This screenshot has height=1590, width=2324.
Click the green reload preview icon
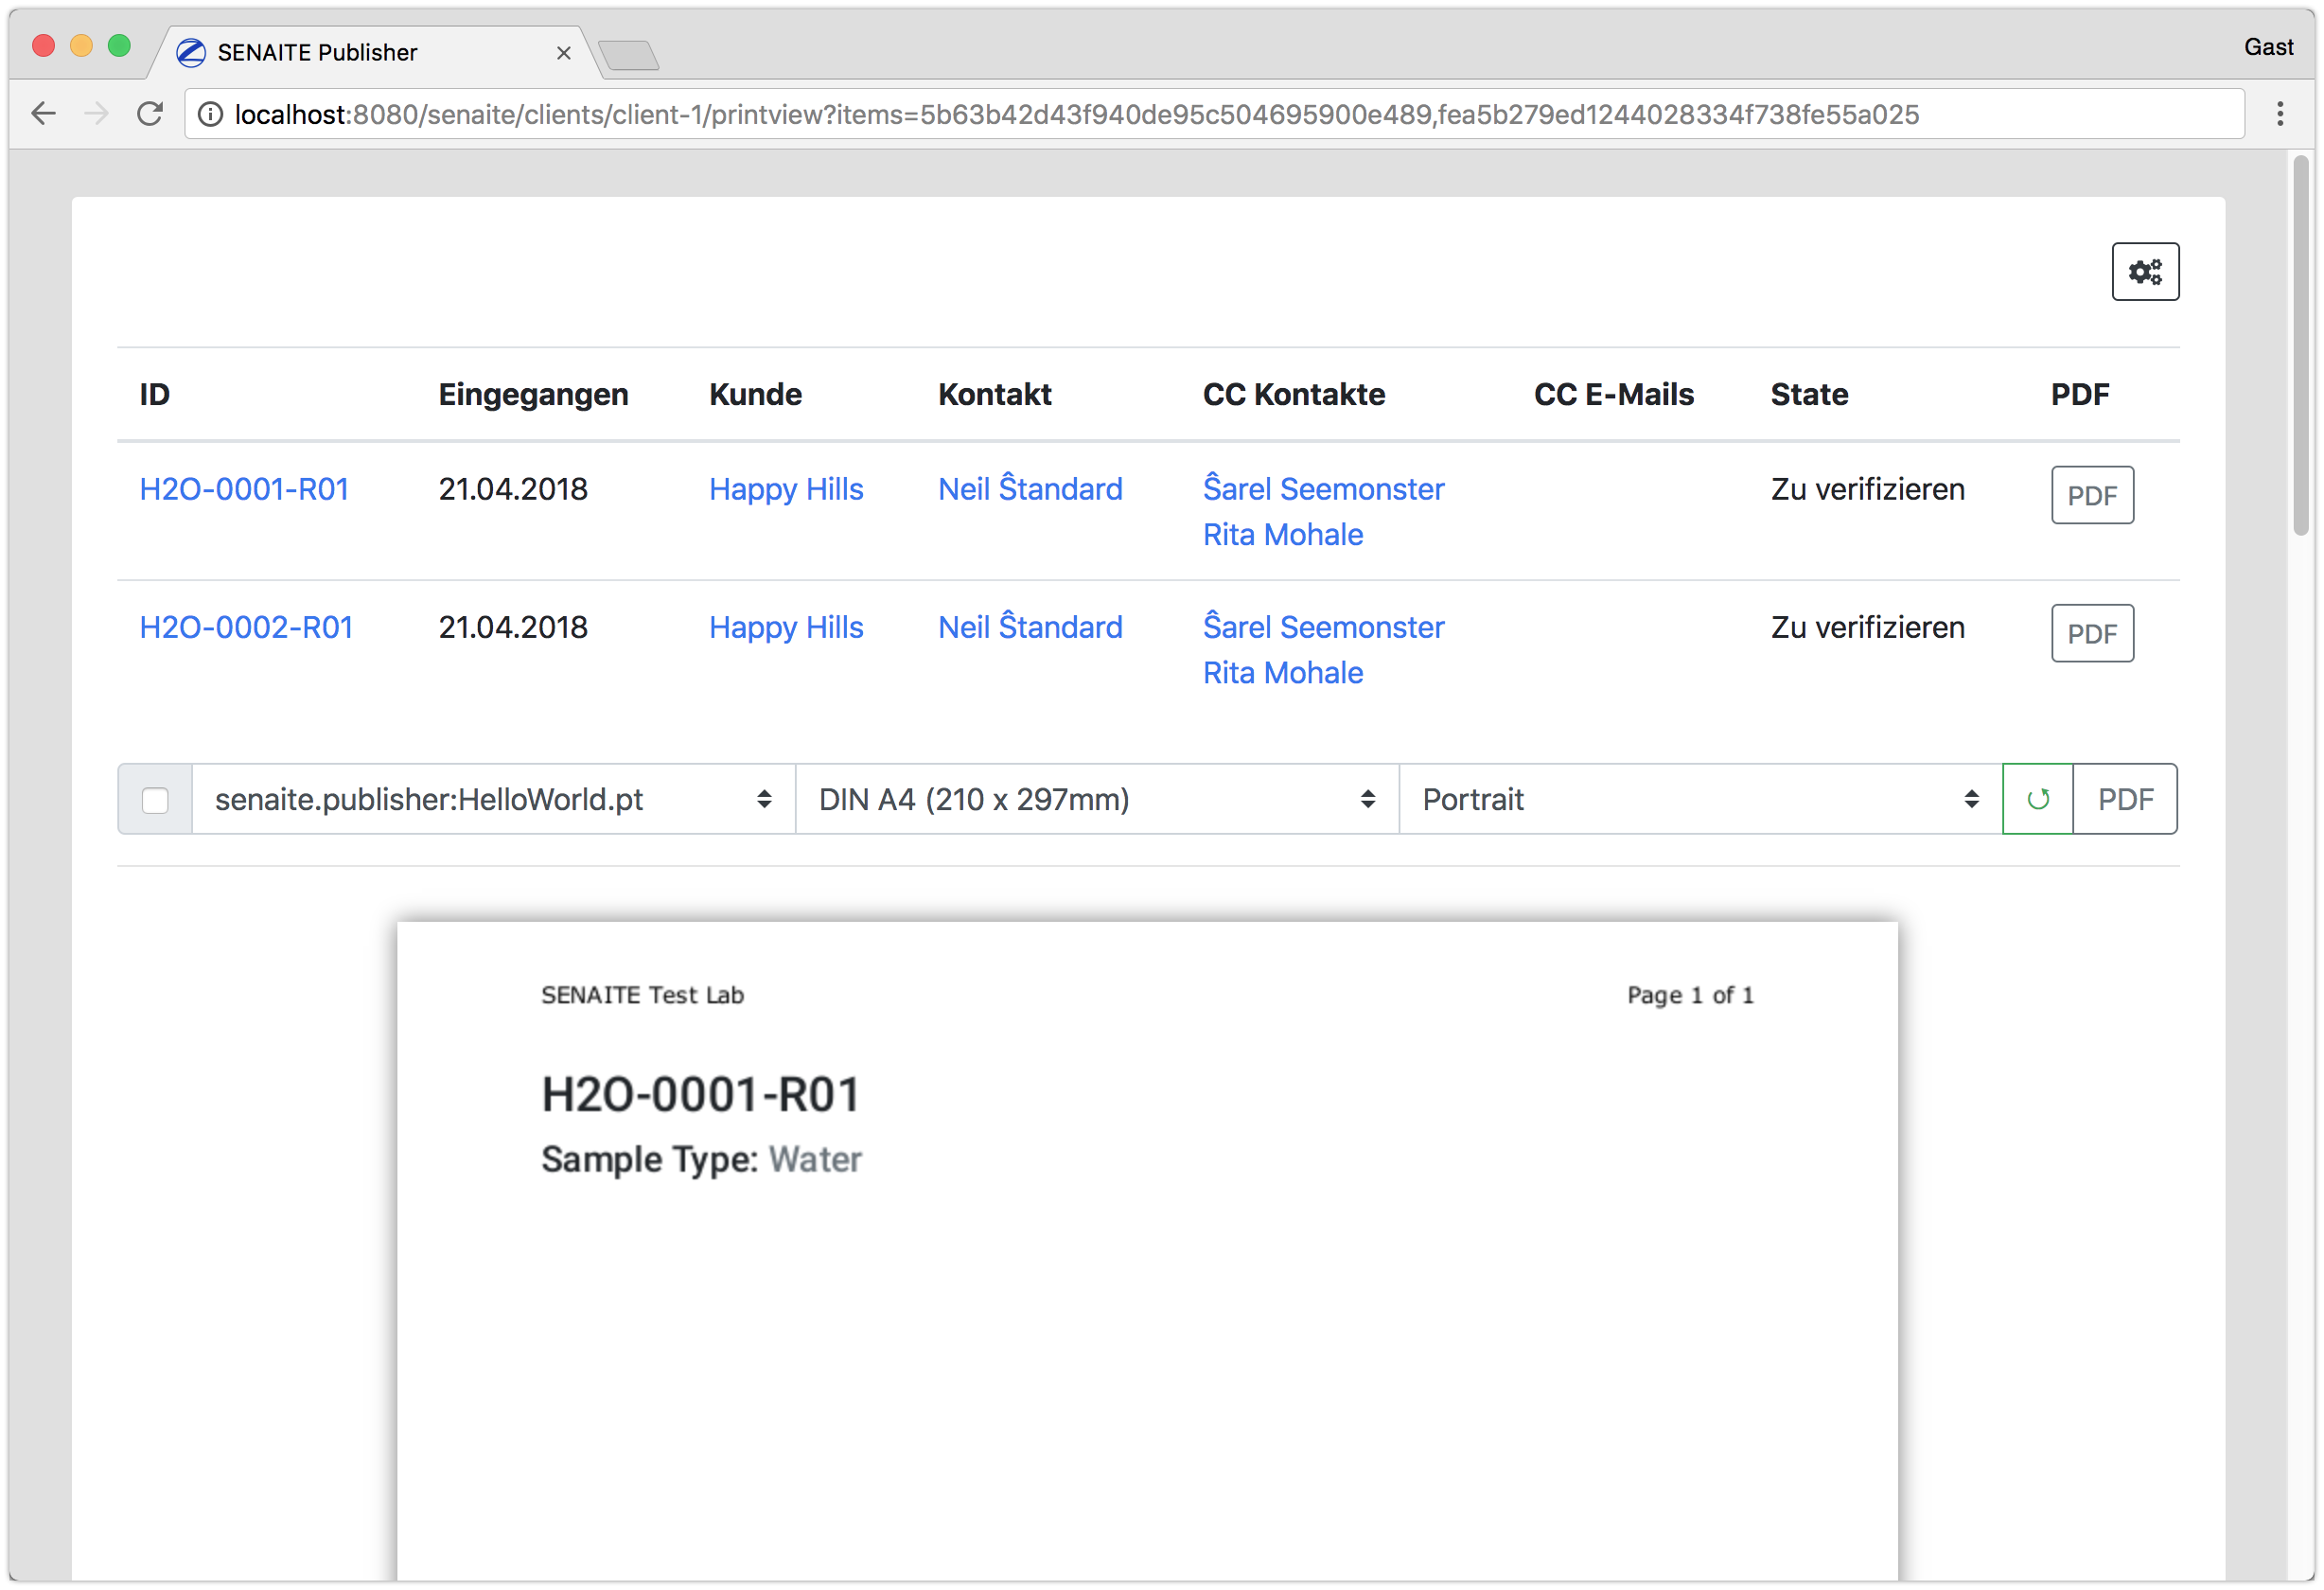coord(2037,799)
